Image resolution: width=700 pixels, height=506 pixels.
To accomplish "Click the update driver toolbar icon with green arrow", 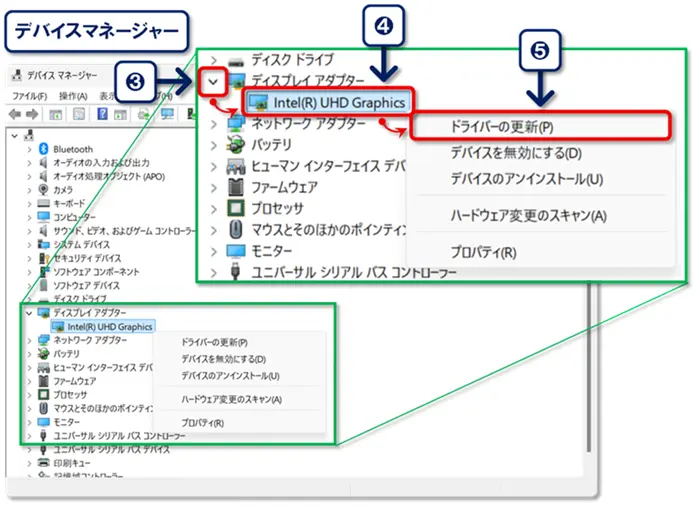I will [144, 114].
